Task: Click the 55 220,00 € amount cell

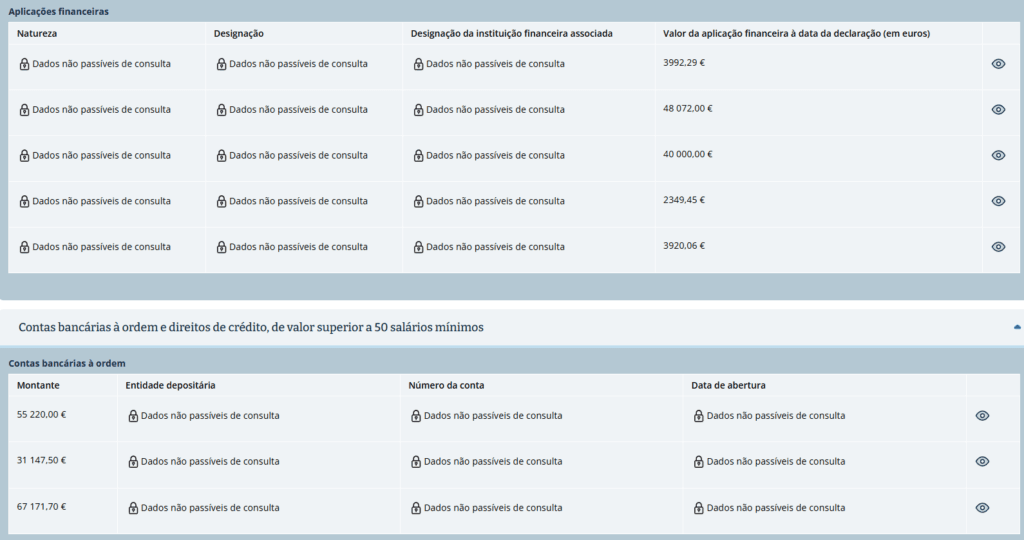Action: pos(41,414)
